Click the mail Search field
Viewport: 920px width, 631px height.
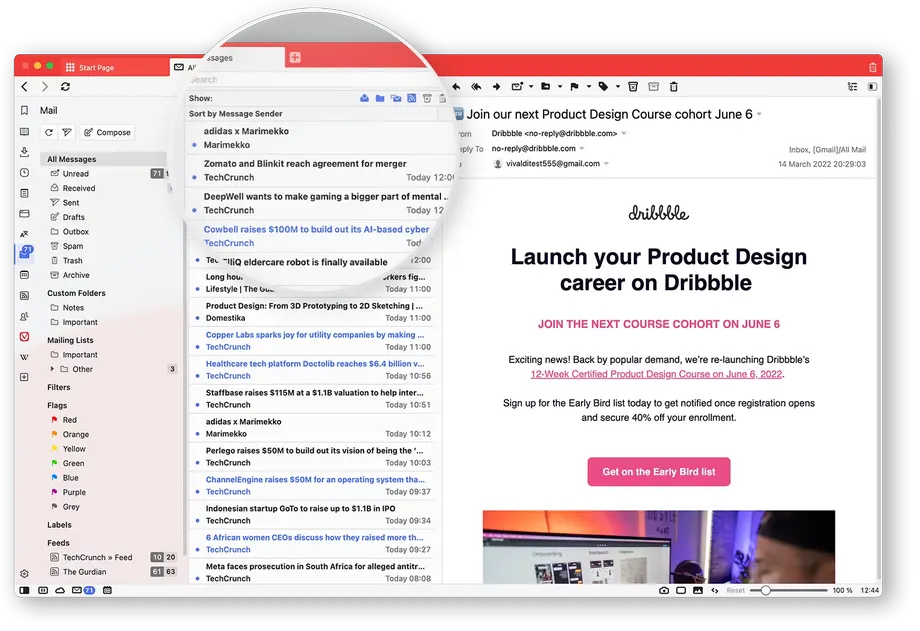click(313, 79)
